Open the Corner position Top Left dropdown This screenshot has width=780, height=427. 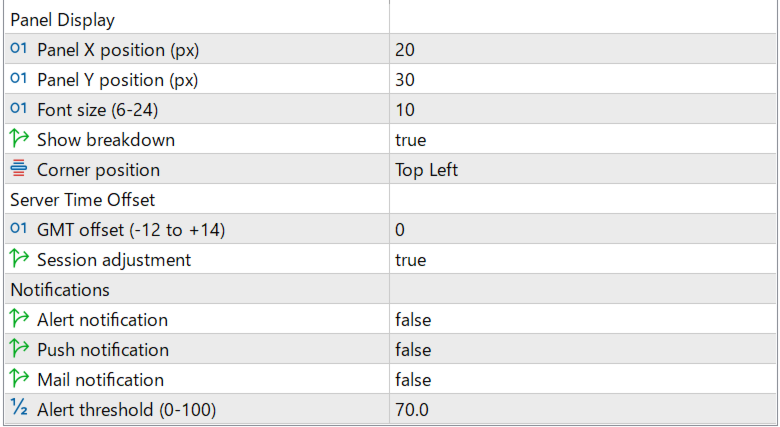427,170
